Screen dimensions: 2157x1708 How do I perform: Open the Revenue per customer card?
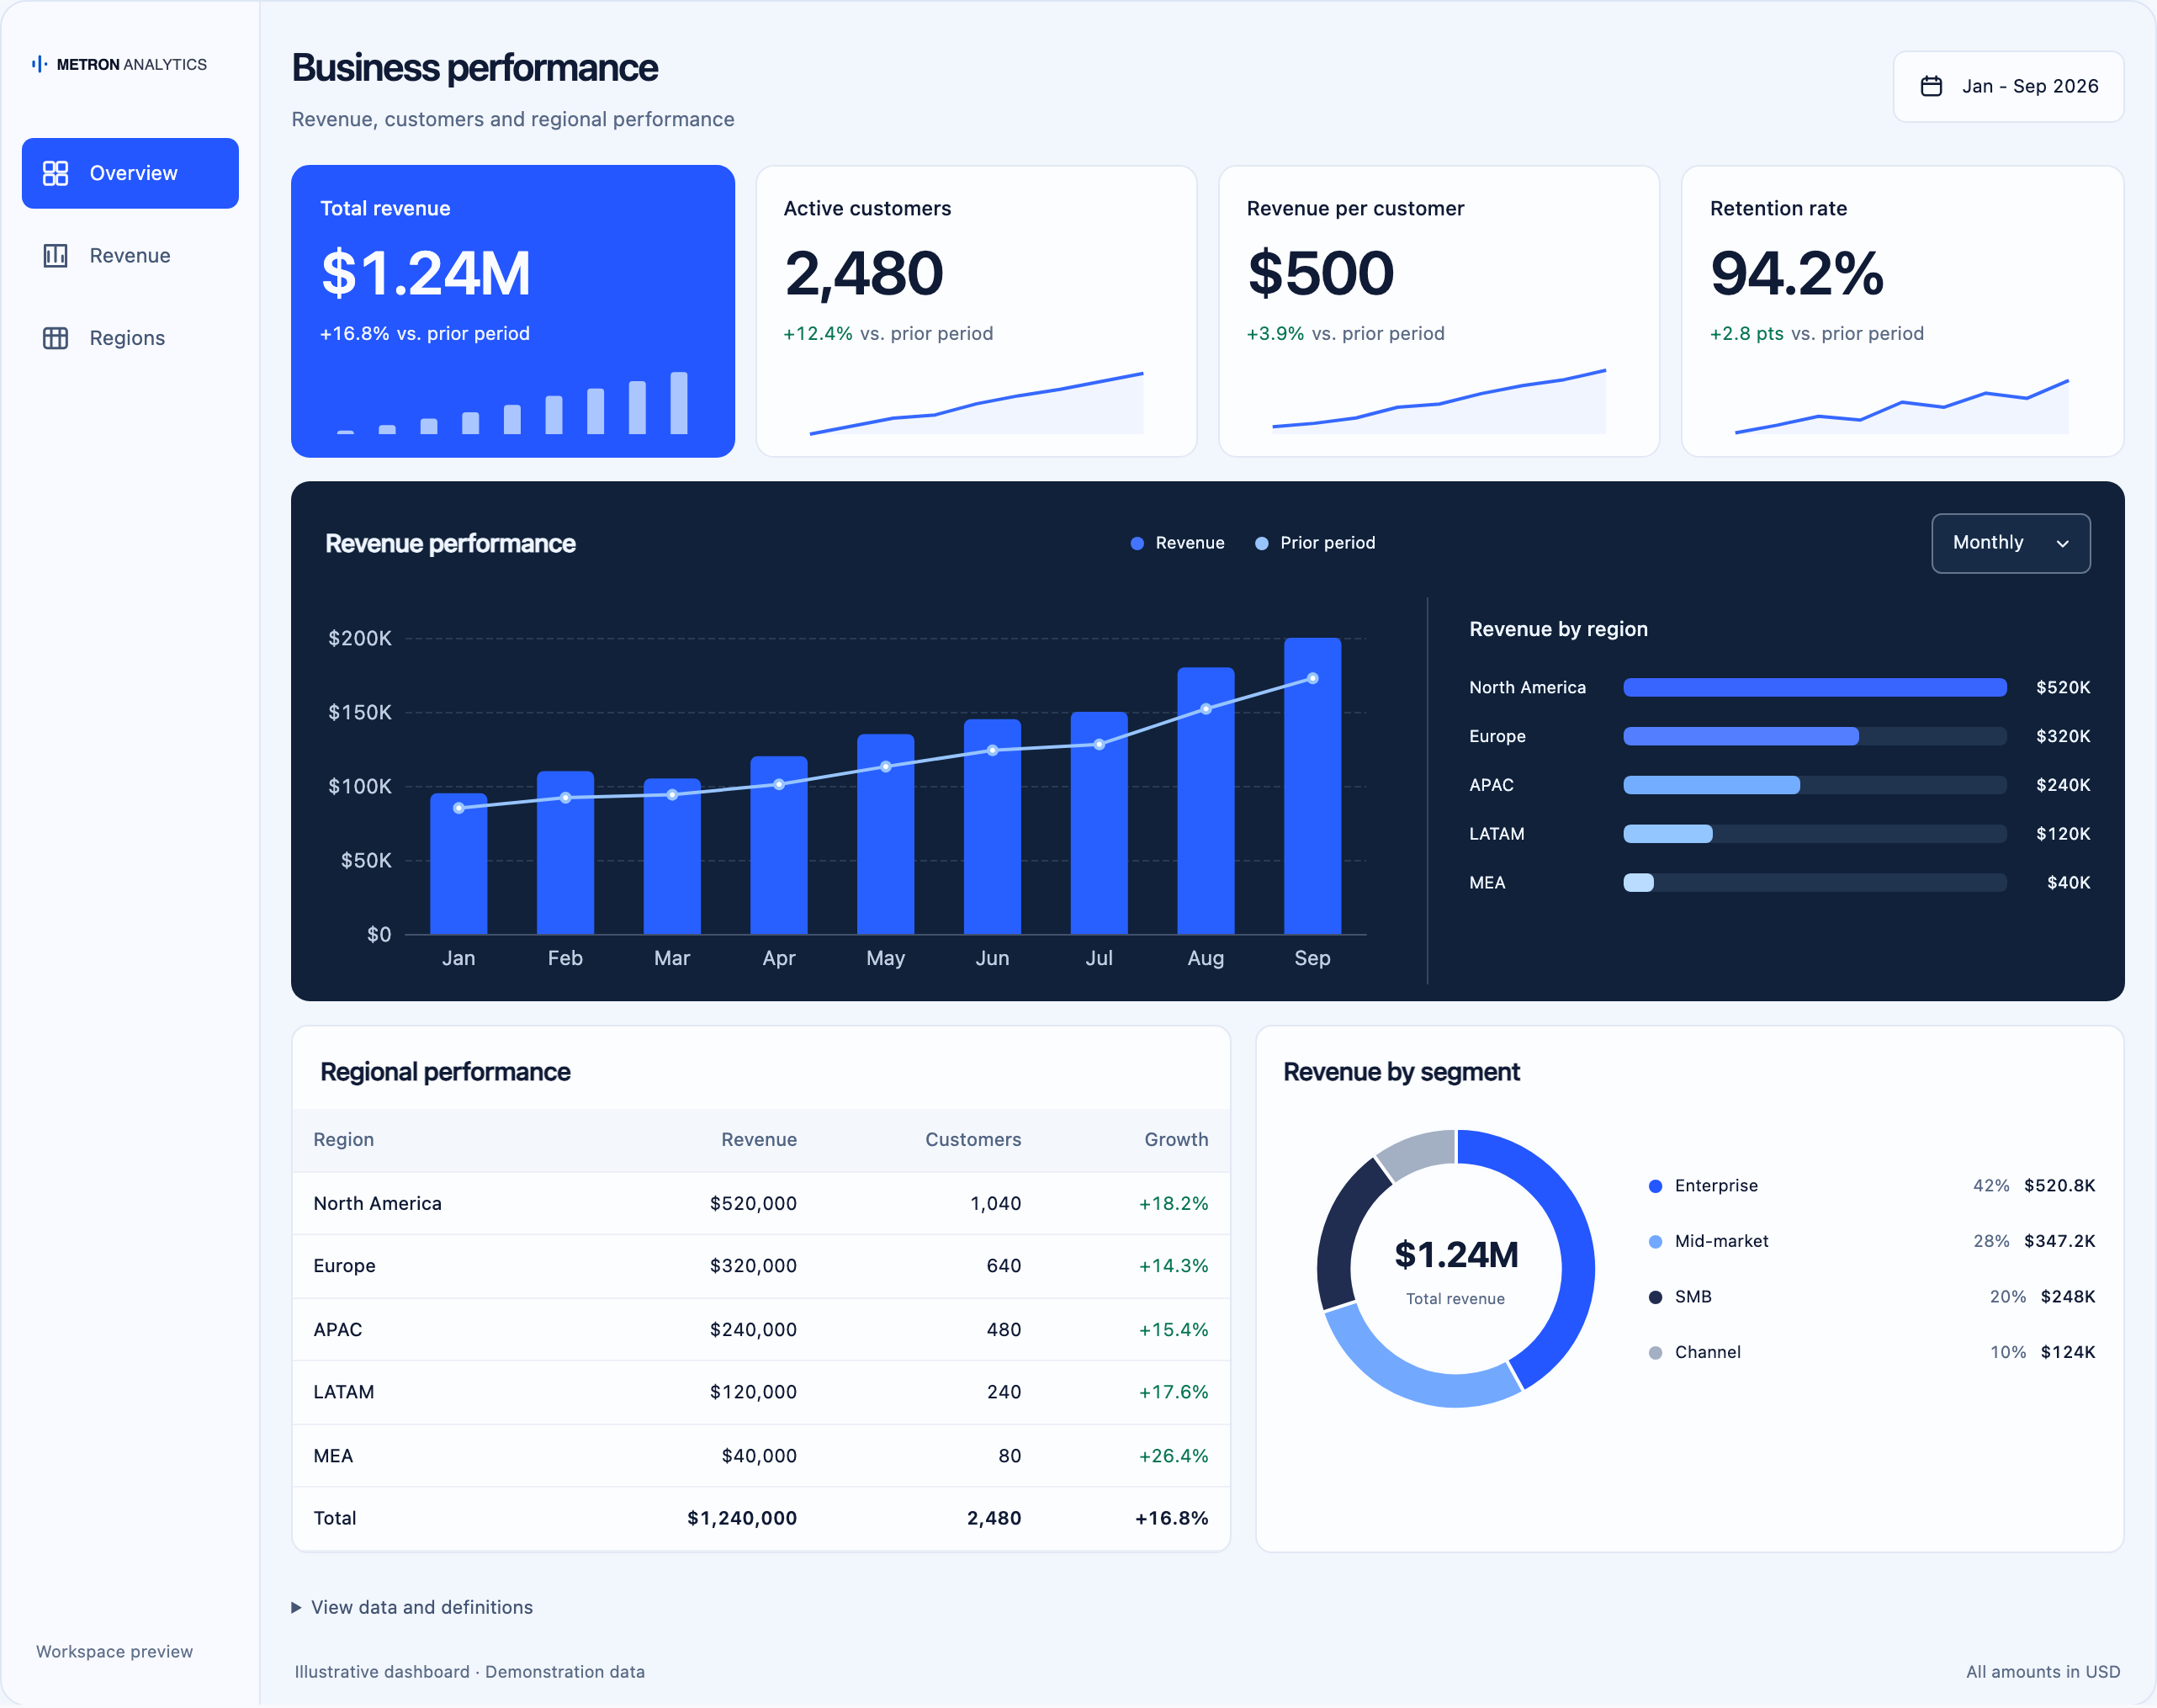(x=1439, y=311)
